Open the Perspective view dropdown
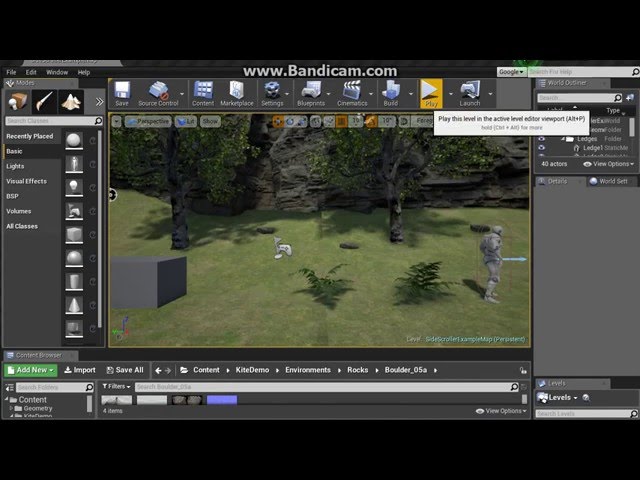This screenshot has height=480, width=640. coord(148,121)
